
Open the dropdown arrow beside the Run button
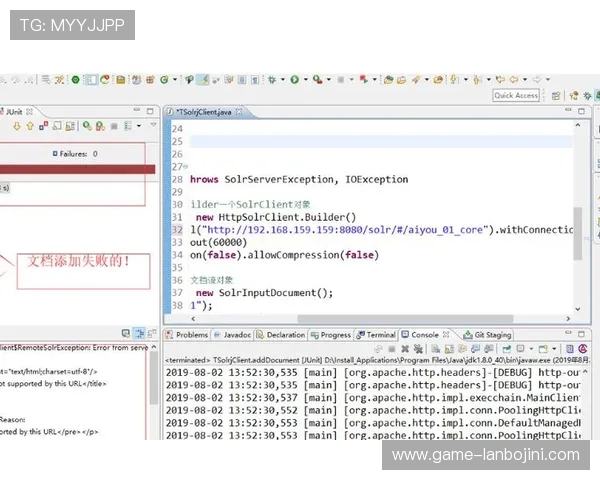coord(305,79)
